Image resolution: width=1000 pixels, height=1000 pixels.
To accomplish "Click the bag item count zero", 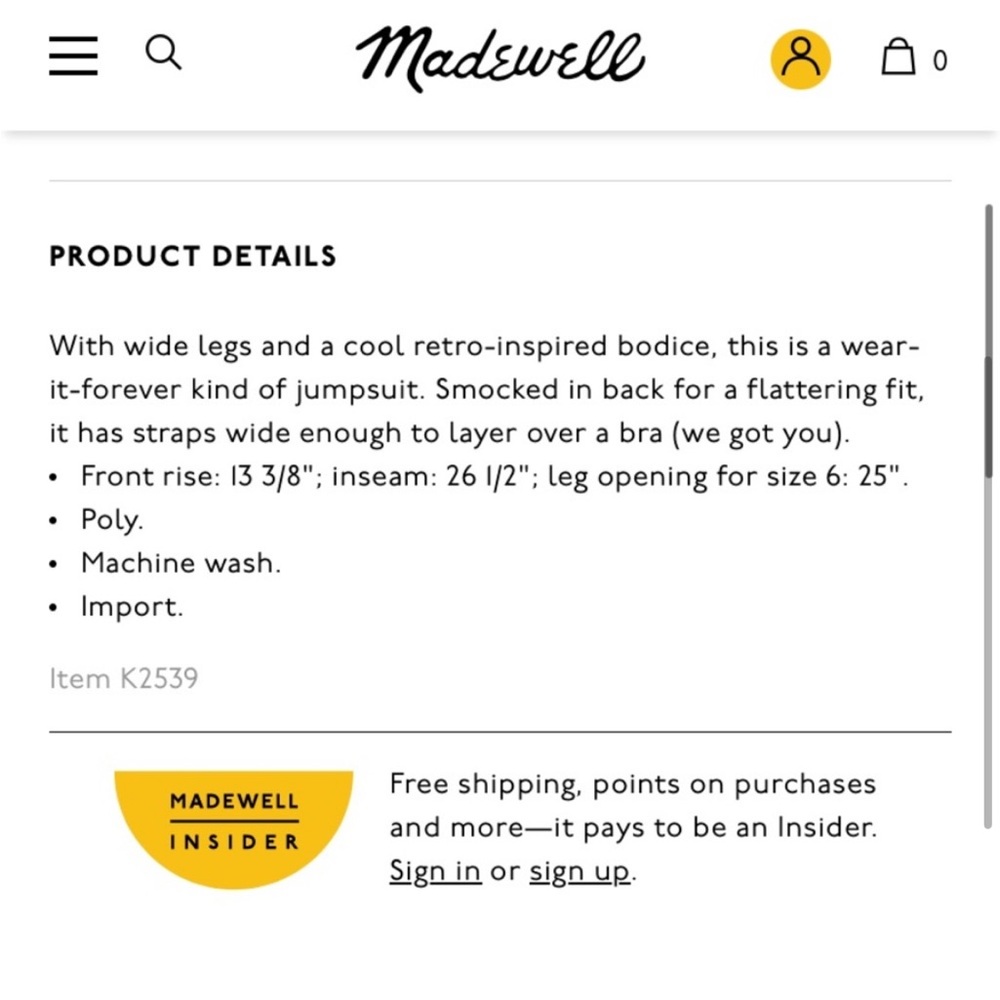I will (940, 61).
